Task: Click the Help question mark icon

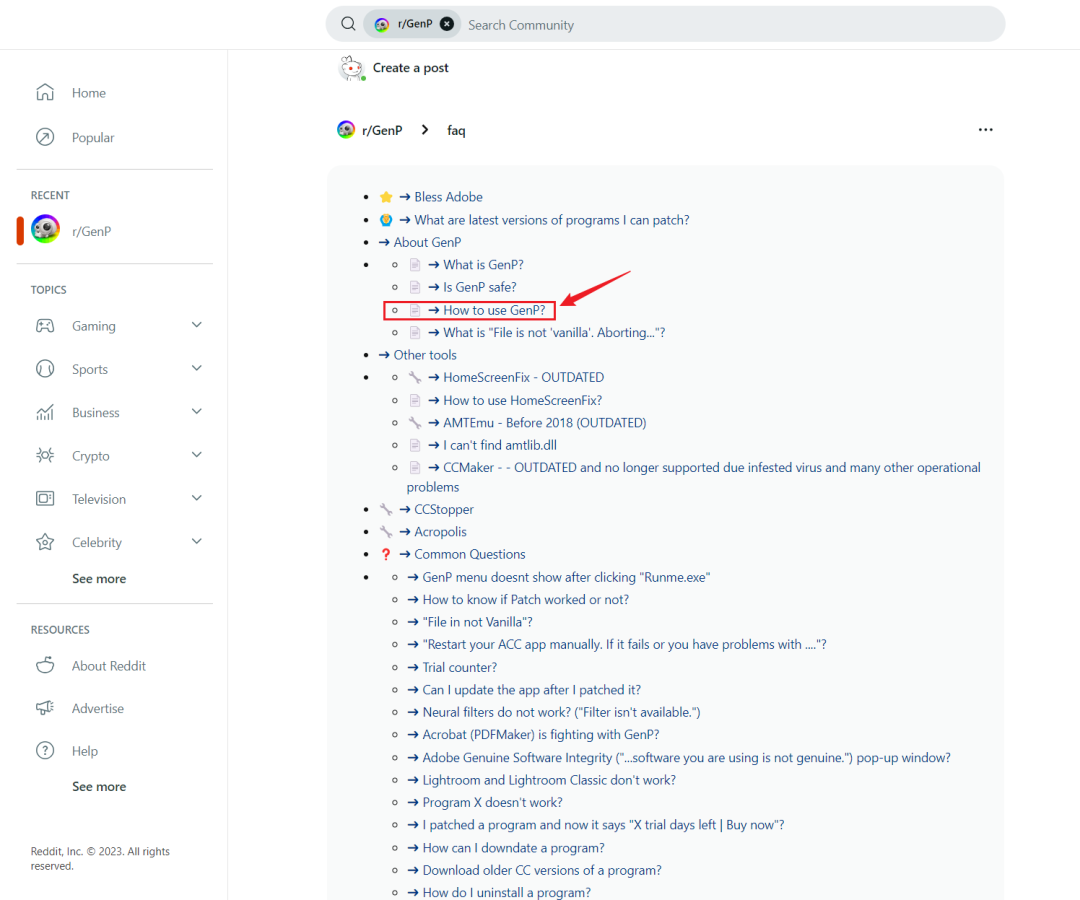Action: [x=45, y=751]
